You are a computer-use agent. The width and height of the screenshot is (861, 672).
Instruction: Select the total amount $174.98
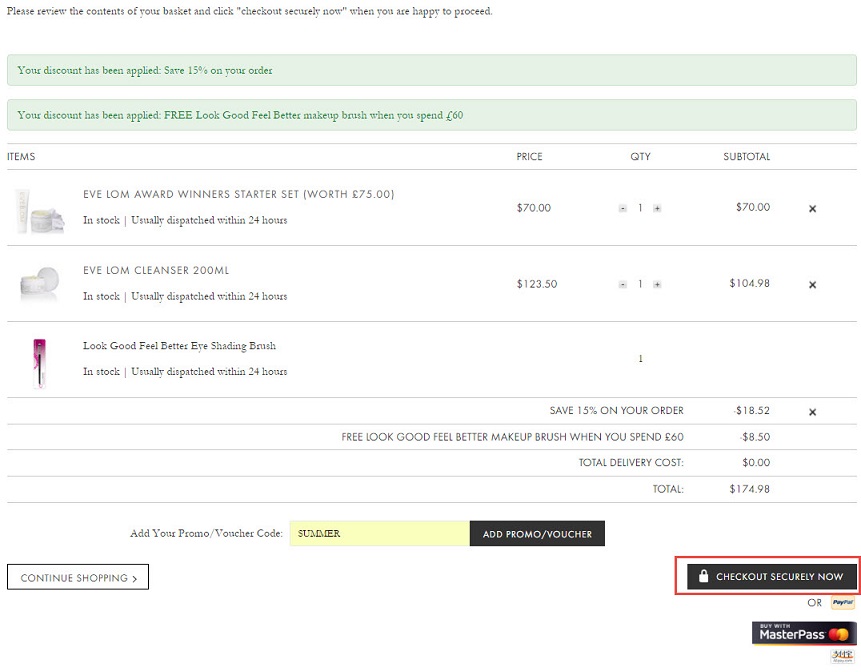coord(750,489)
